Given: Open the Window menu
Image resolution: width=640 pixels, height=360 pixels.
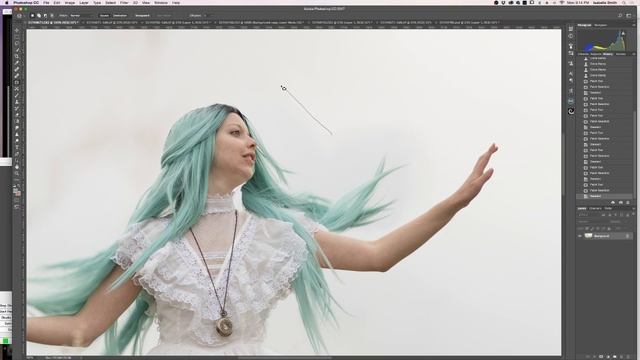Looking at the screenshot, I should pos(161,2).
